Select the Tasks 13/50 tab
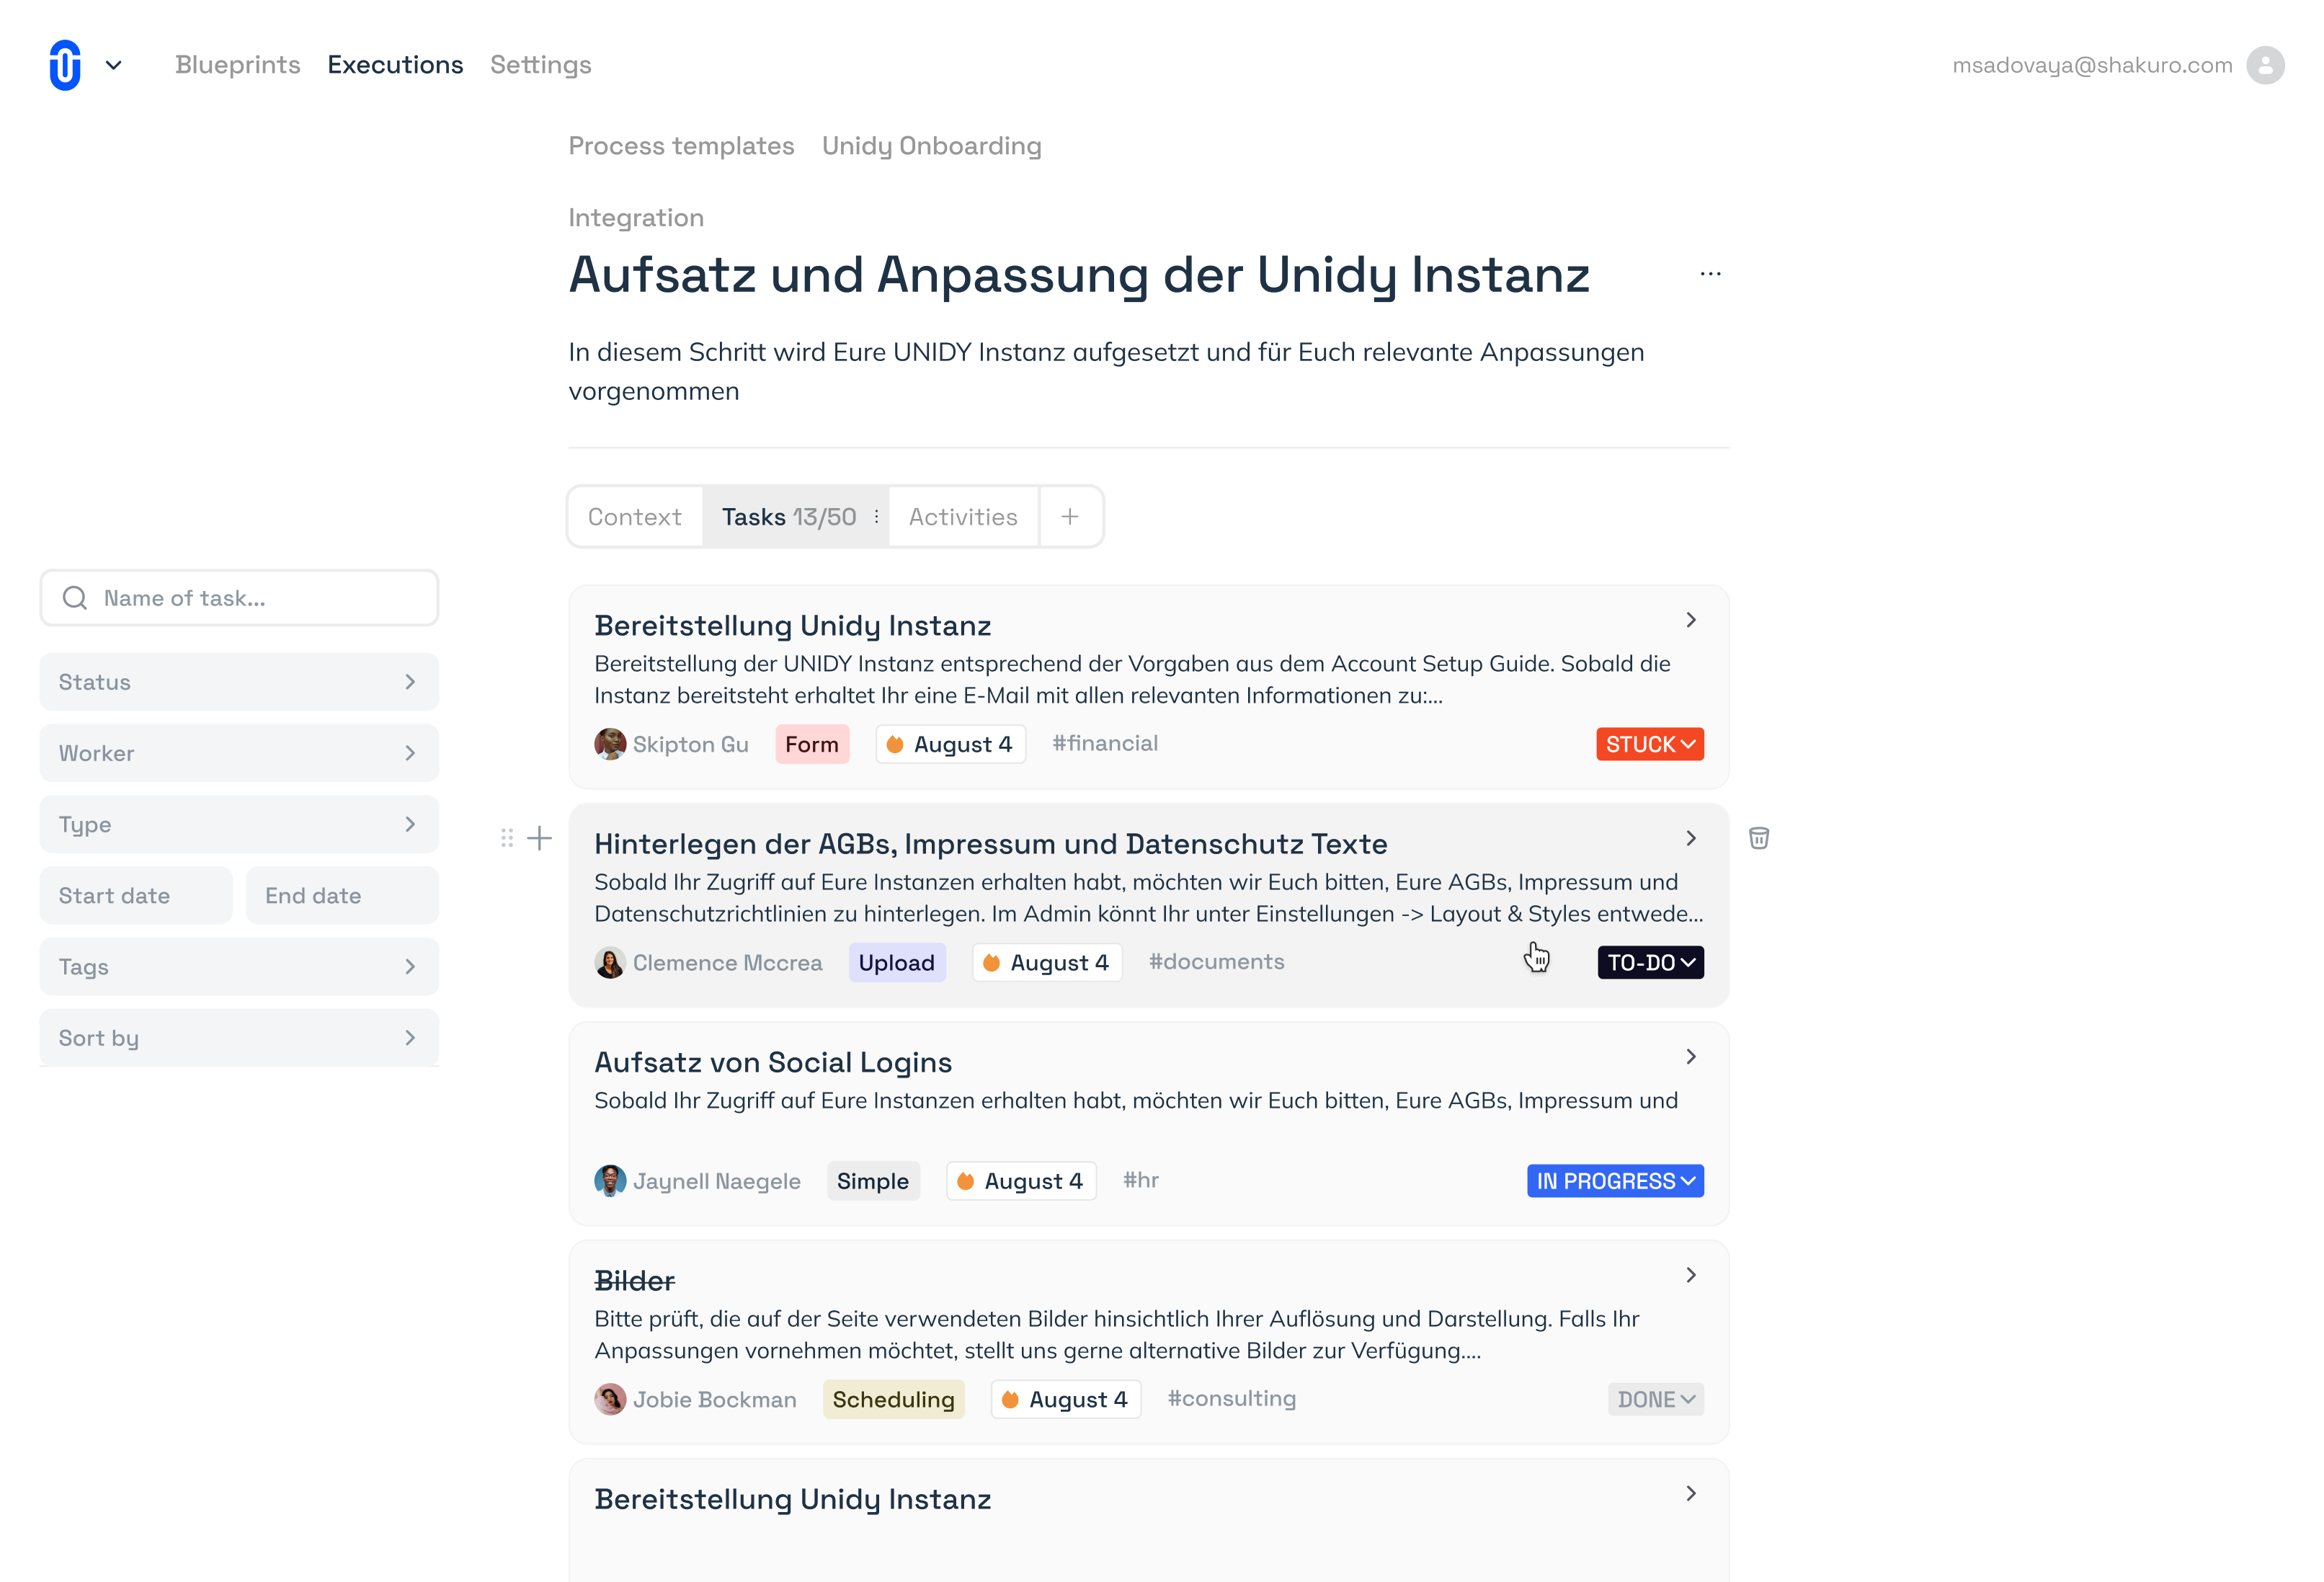Screen dimensions: 2324x1582 point(789,517)
